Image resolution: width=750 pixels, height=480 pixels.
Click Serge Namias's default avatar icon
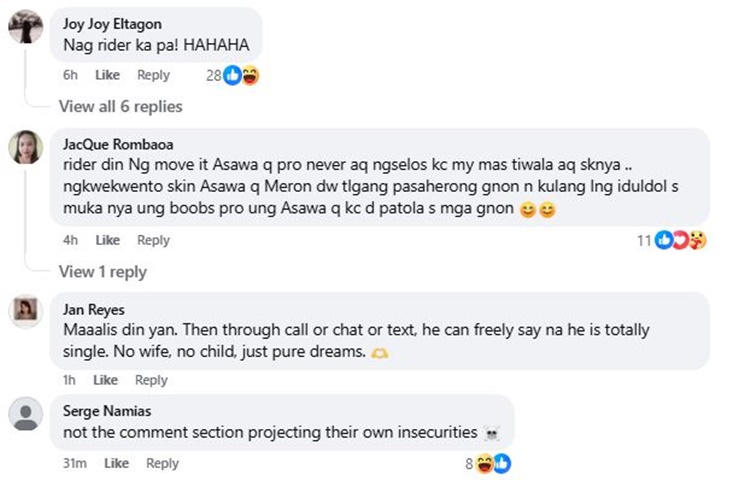click(x=25, y=412)
